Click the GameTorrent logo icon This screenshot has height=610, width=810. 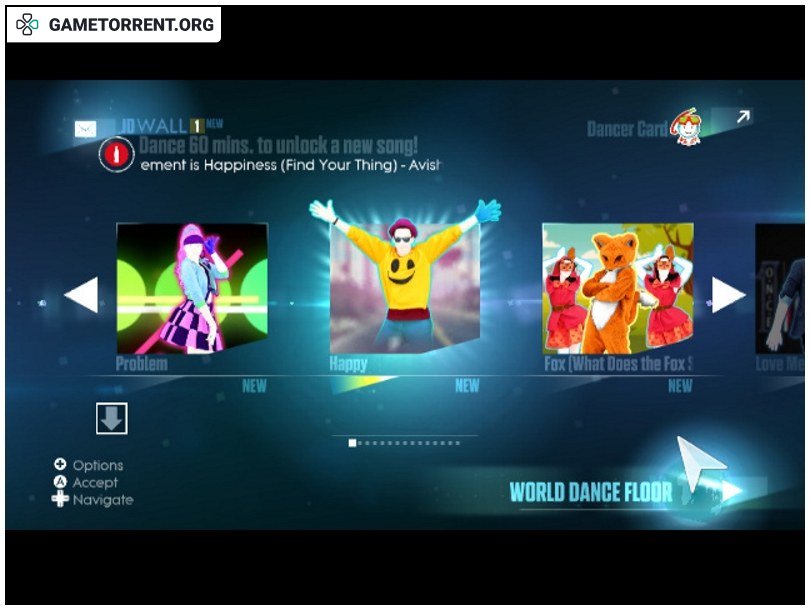pyautogui.click(x=27, y=24)
